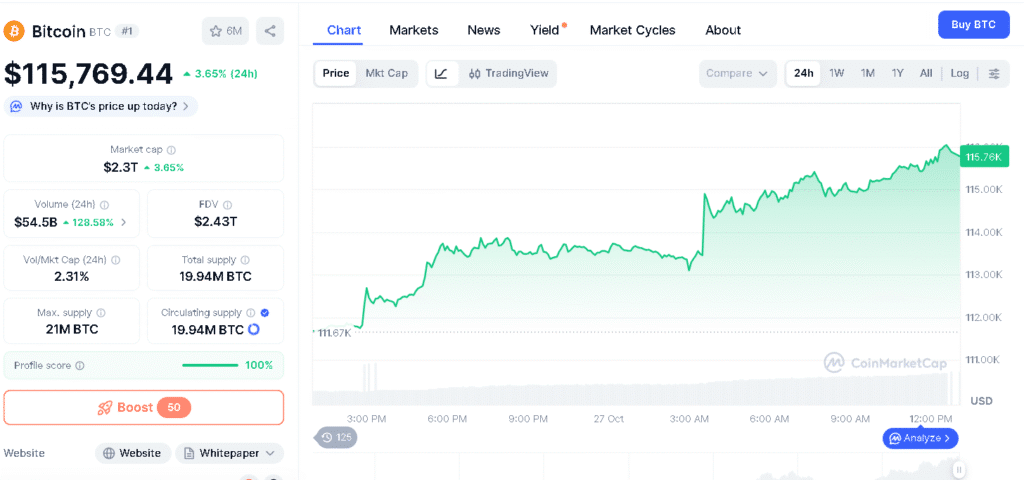Add Bitcoin to watchlist with star button

(x=225, y=31)
